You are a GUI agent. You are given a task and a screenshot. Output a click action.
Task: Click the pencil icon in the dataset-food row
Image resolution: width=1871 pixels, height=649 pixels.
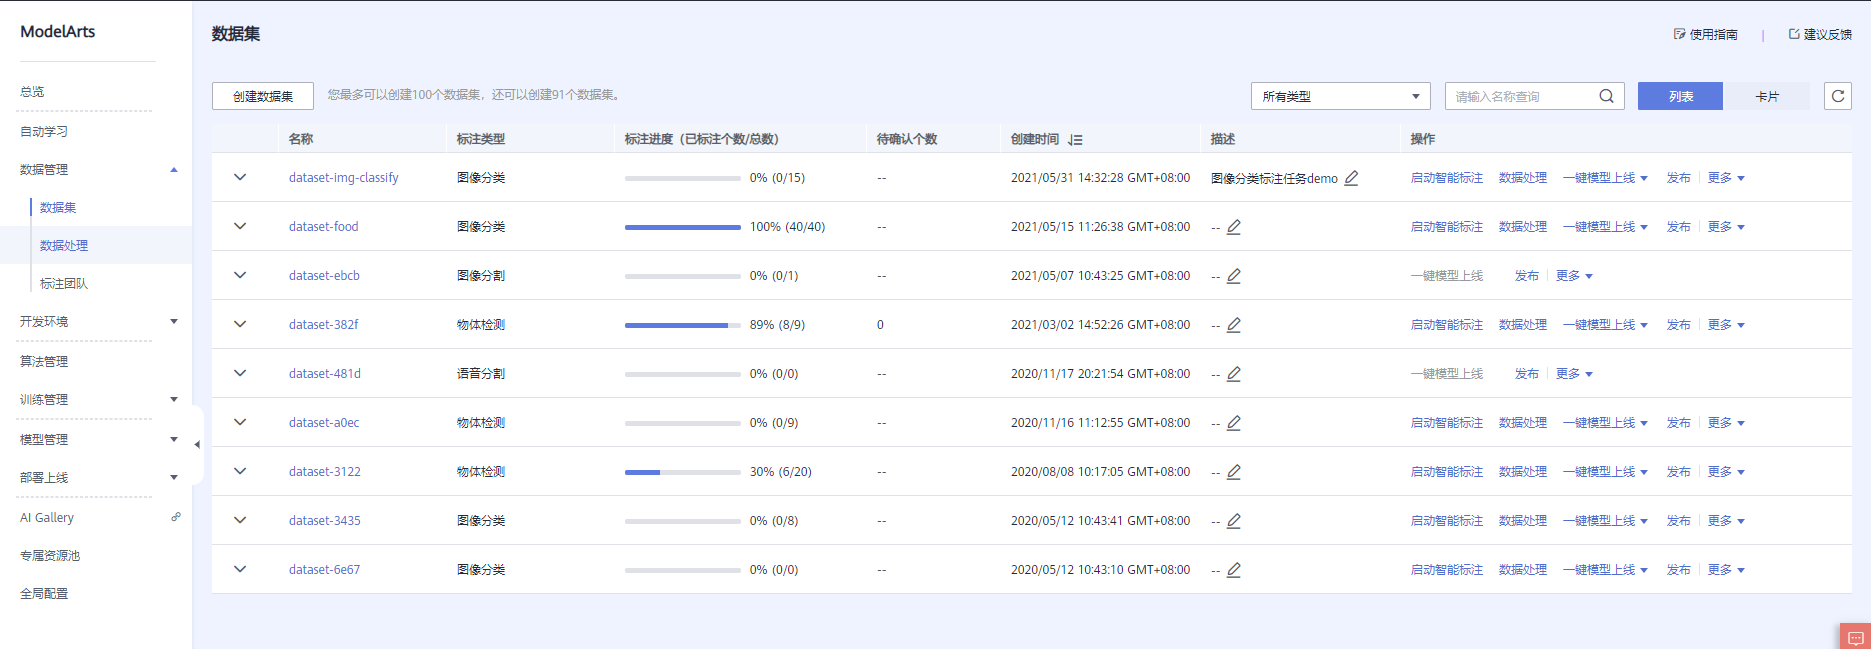(x=1234, y=227)
